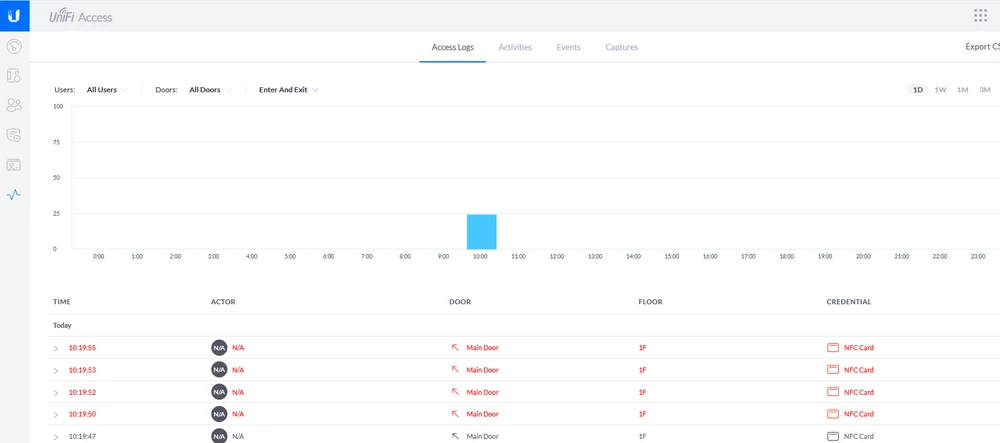1000x443 pixels.
Task: Open the Doors icon in sidebar
Action: click(x=14, y=75)
